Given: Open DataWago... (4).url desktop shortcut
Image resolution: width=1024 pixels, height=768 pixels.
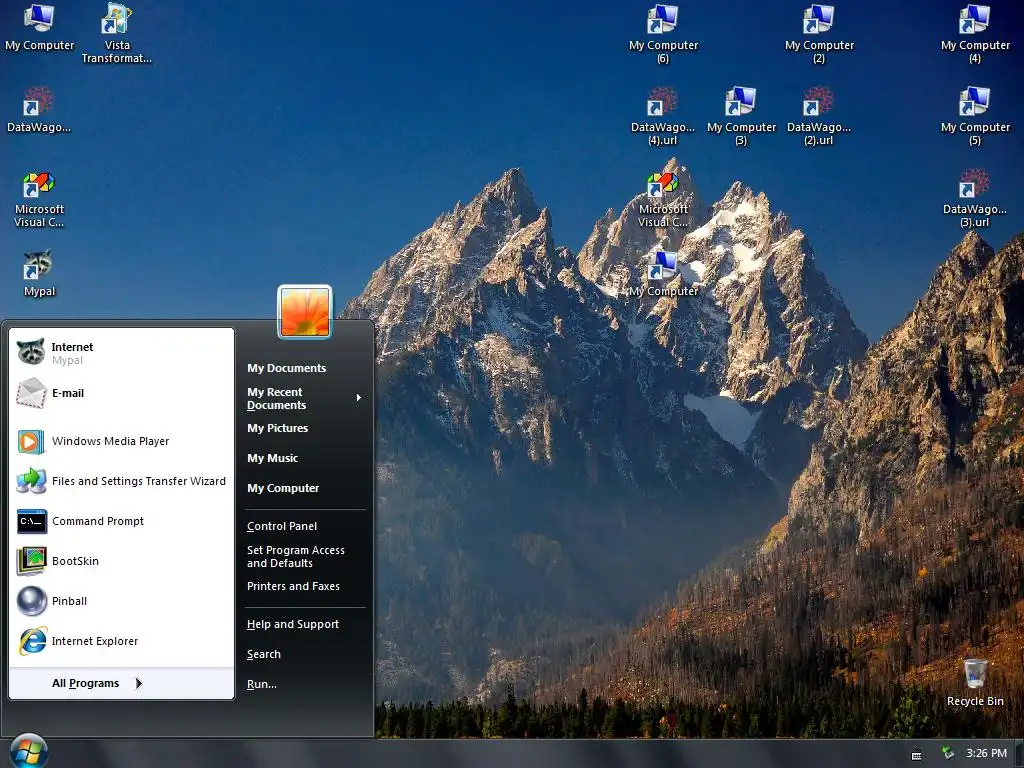Looking at the screenshot, I should pos(663,115).
